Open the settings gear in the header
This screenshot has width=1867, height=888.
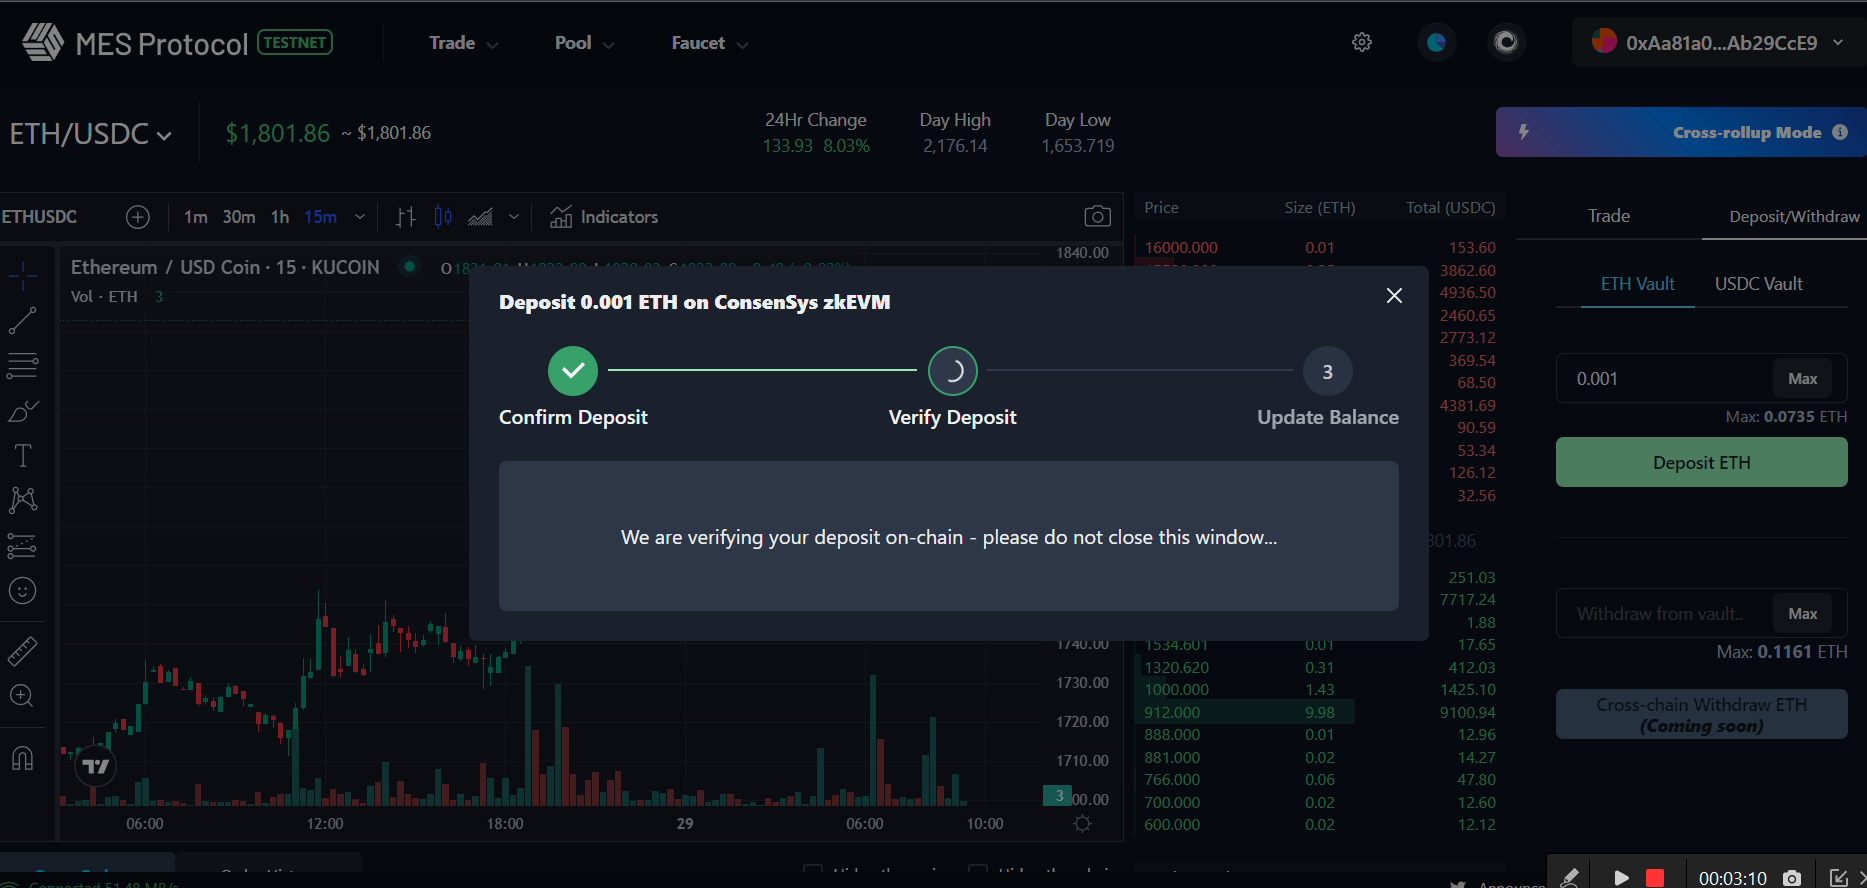[1362, 42]
